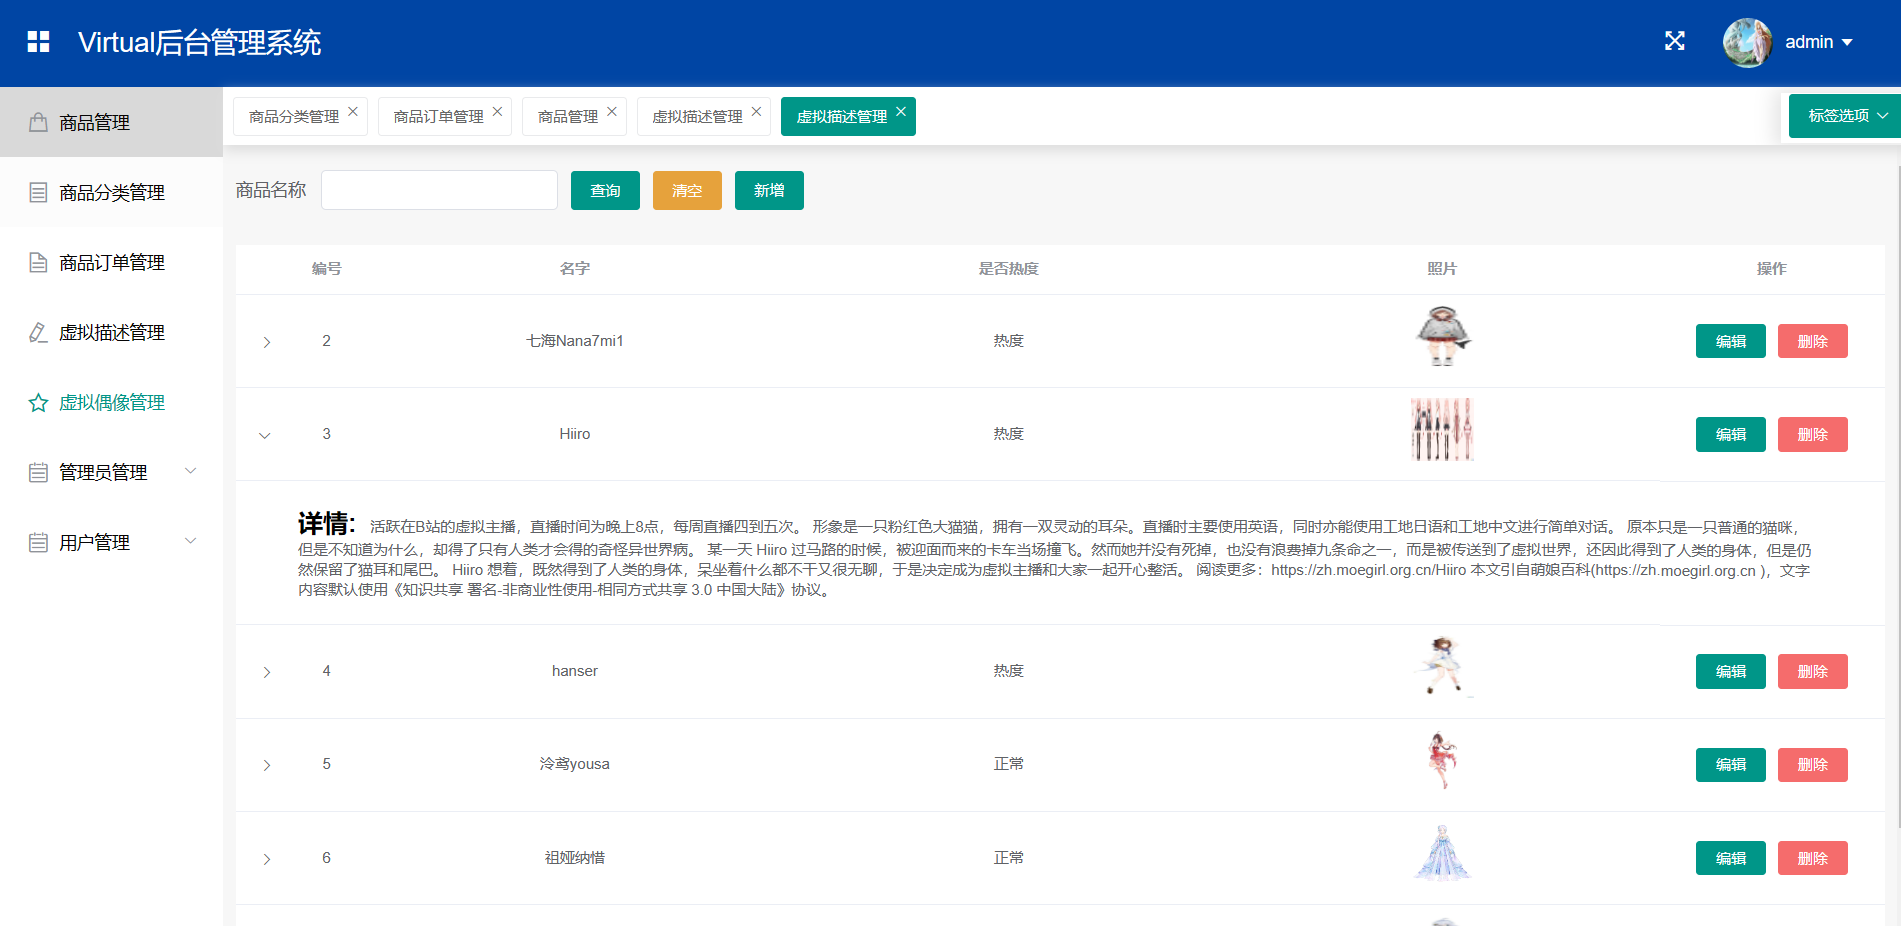Open the 祖娅纳惜 photo thumbnail
The height and width of the screenshot is (926, 1901).
click(x=1442, y=854)
